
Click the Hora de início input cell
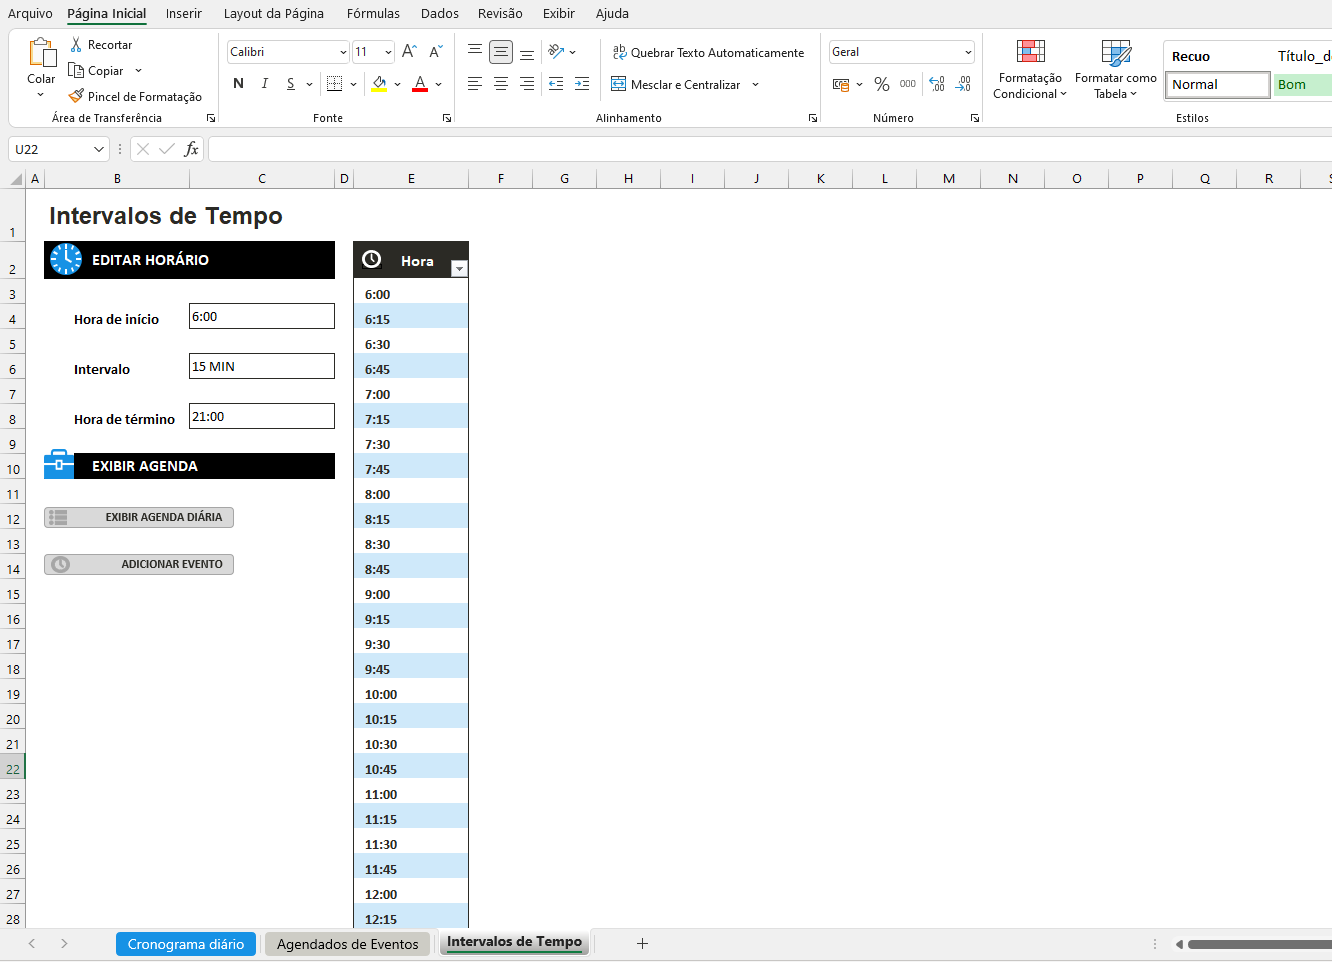click(262, 316)
